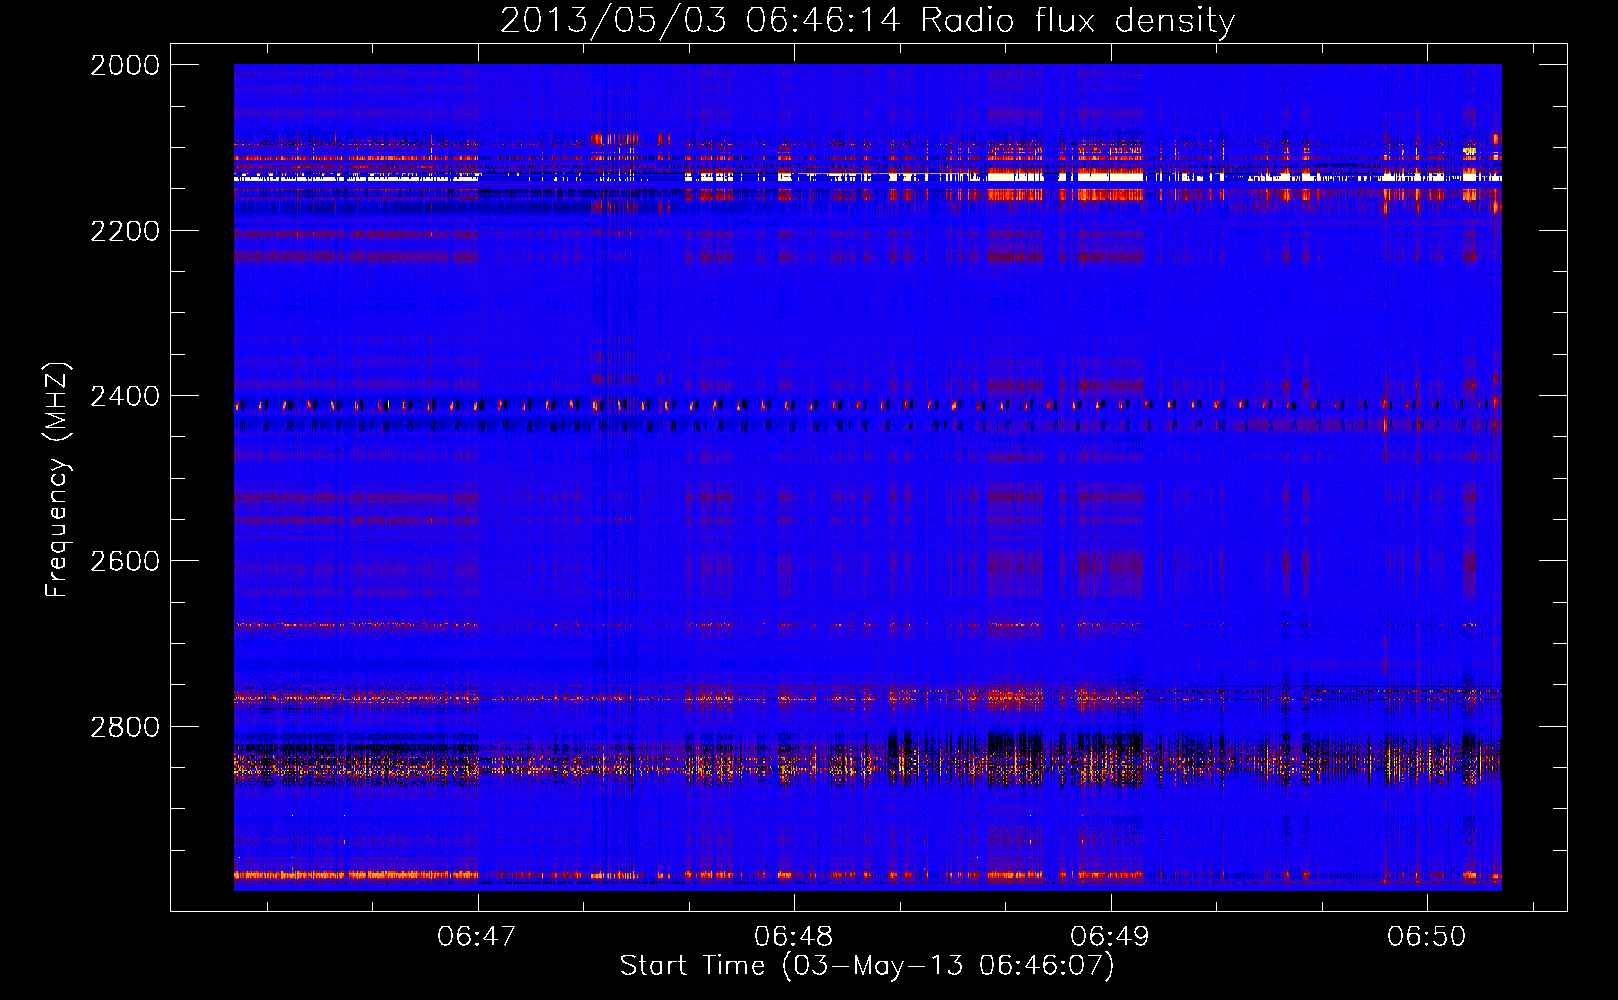Image resolution: width=1618 pixels, height=1000 pixels.
Task: Click the 2200 frequency tick label
Action: coord(125,231)
